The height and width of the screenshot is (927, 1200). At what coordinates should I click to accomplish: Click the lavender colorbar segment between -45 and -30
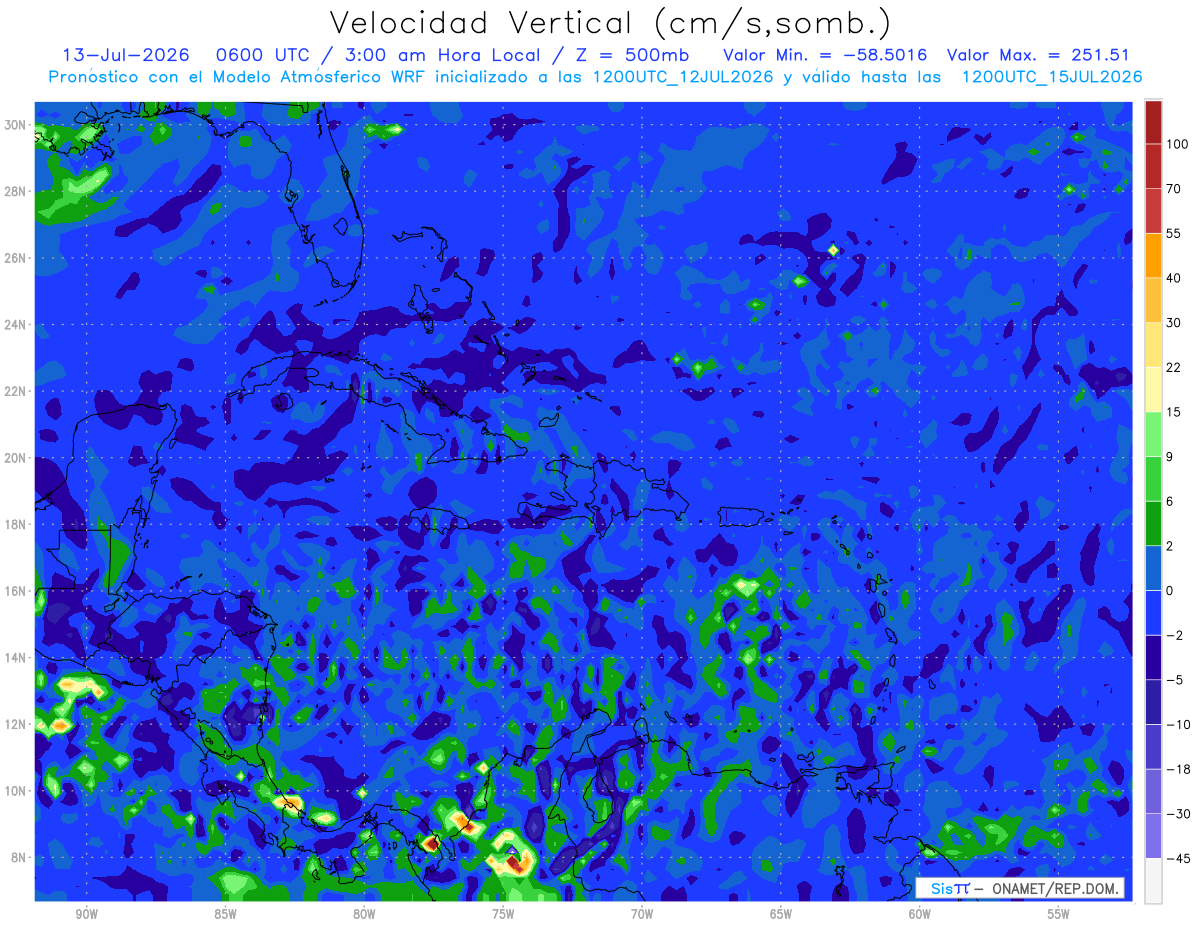point(1153,835)
